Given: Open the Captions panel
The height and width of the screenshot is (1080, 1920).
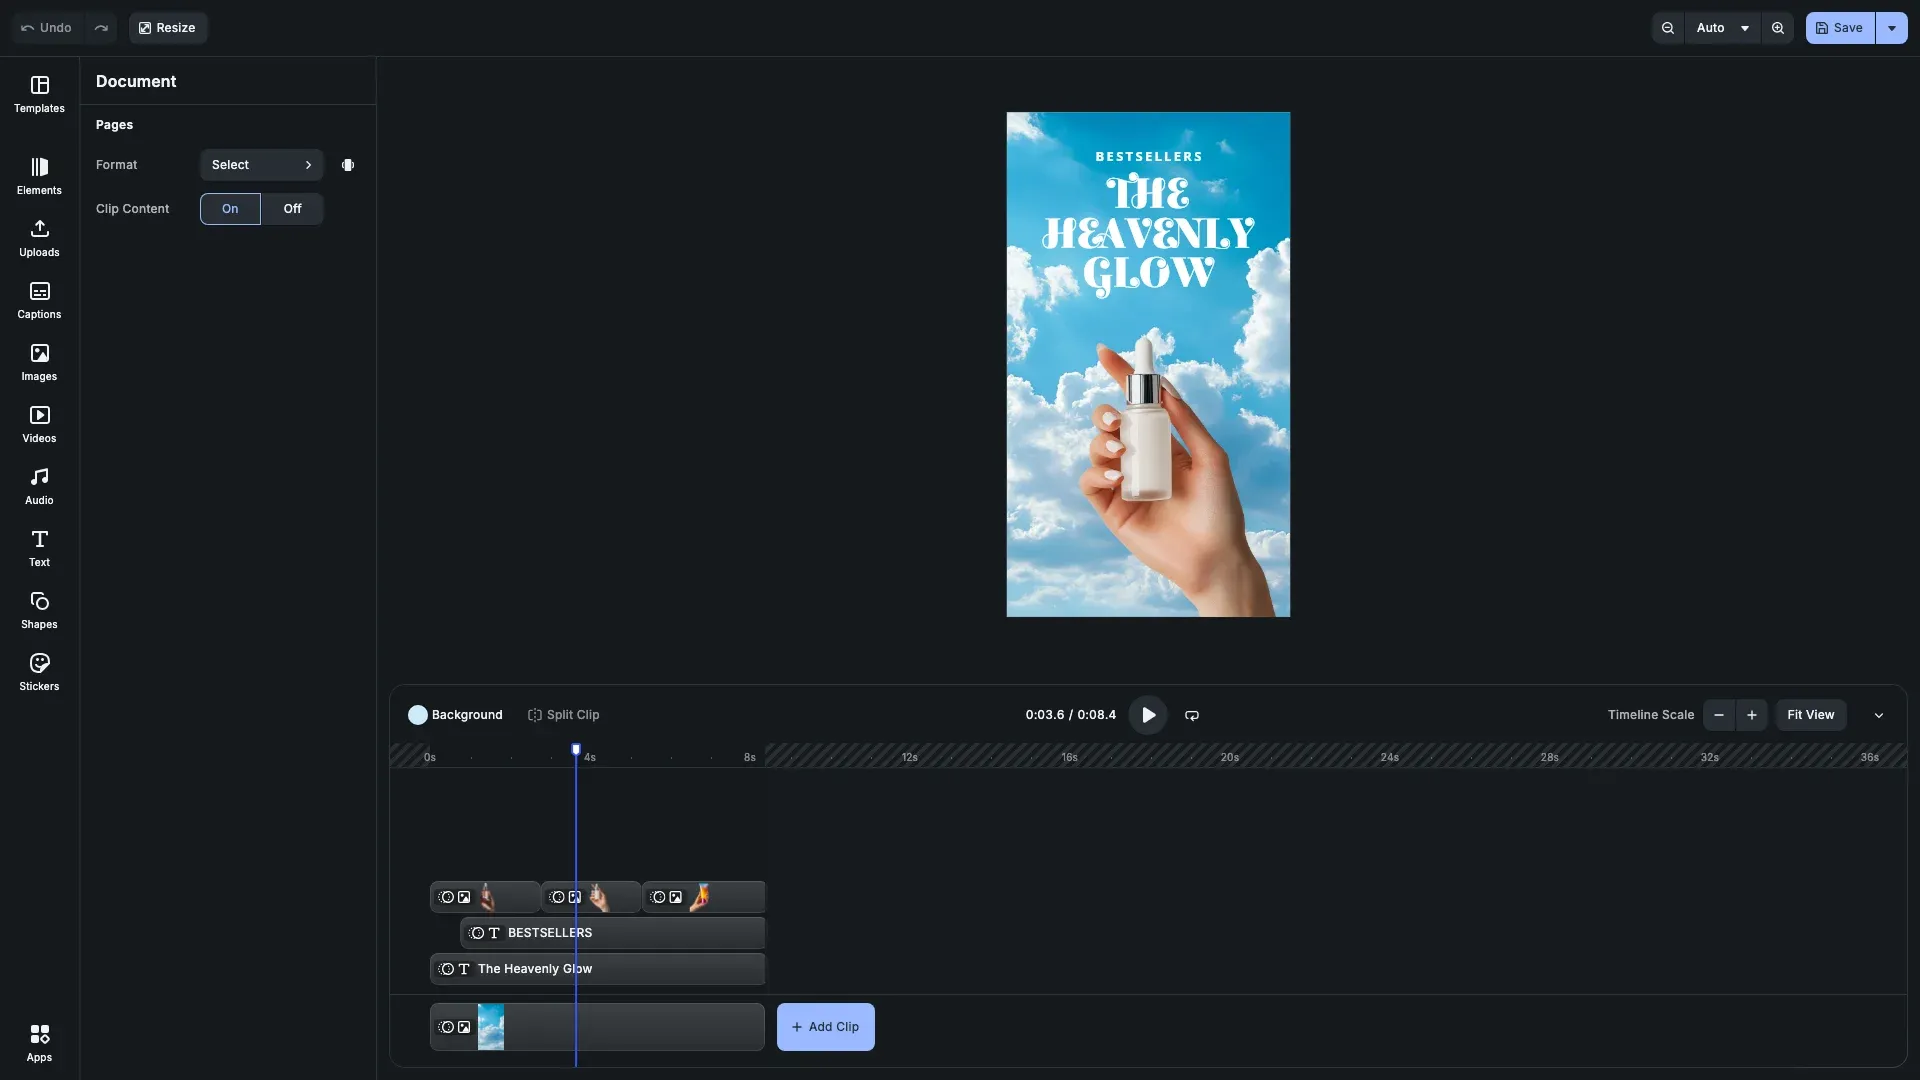Looking at the screenshot, I should tap(39, 300).
